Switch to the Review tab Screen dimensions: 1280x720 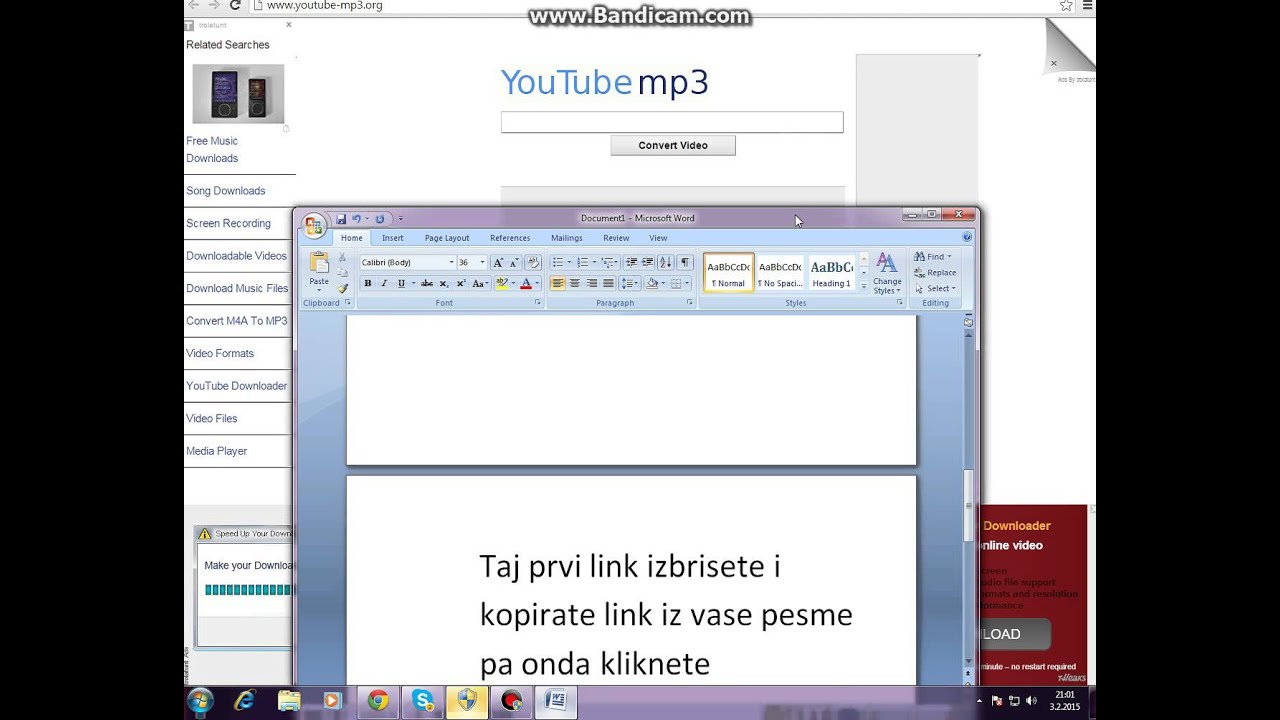616,238
